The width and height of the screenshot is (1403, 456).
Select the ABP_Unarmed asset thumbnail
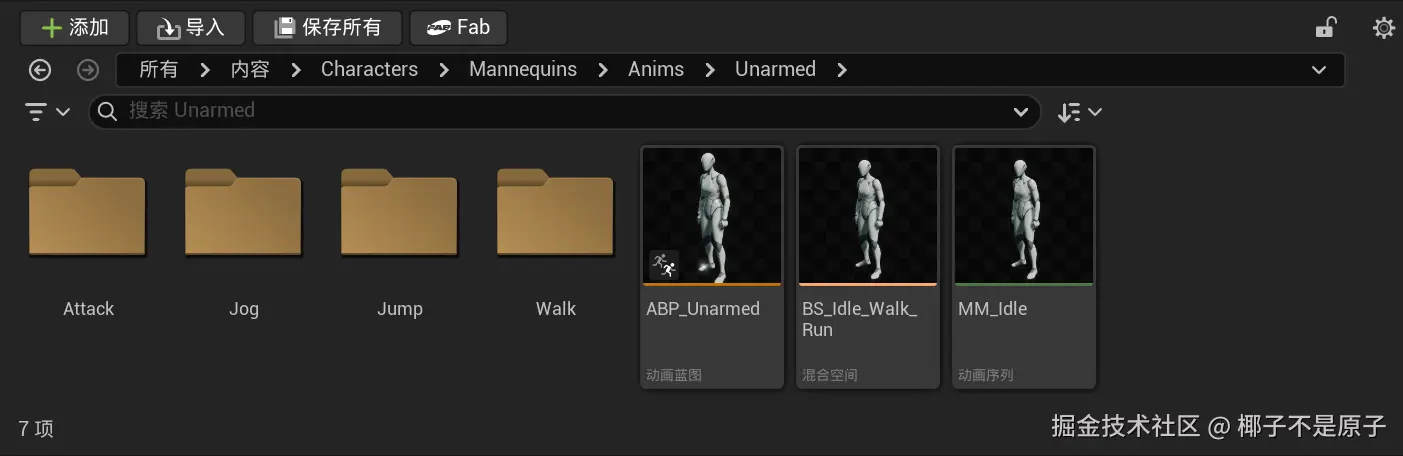click(712, 215)
